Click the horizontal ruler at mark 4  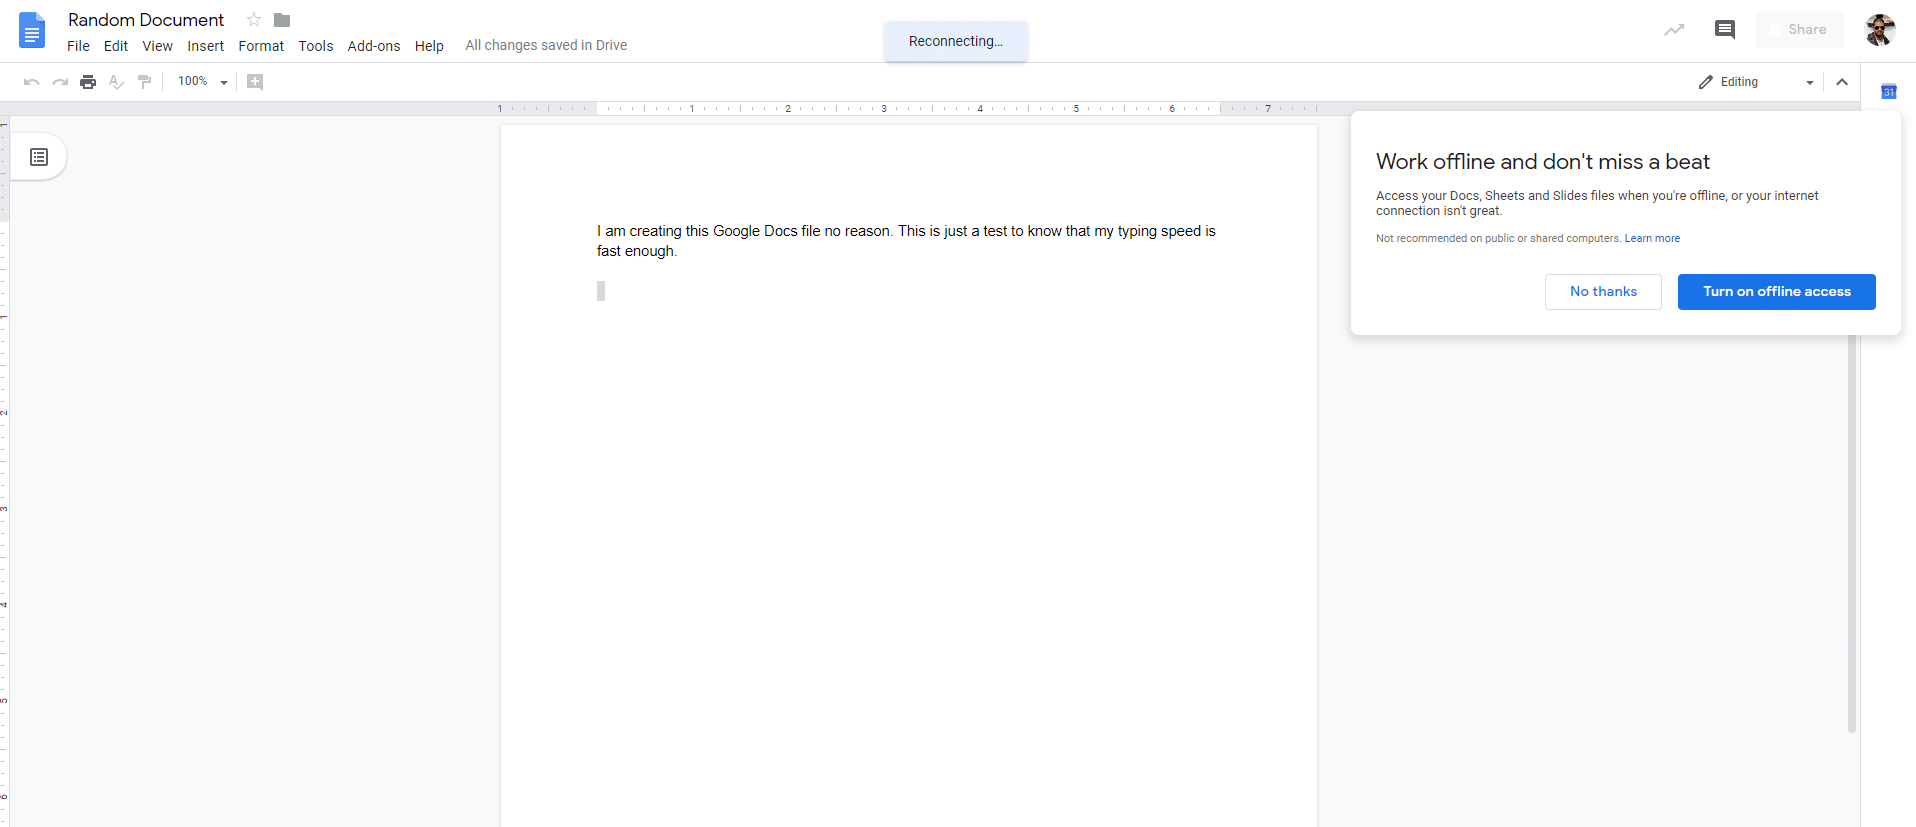click(980, 108)
